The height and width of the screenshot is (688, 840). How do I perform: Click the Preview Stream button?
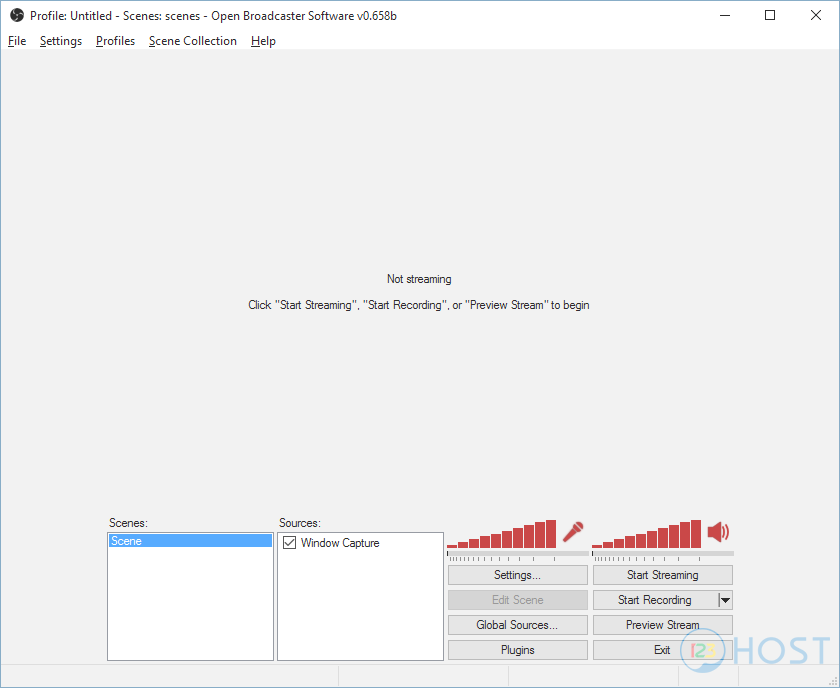663,625
